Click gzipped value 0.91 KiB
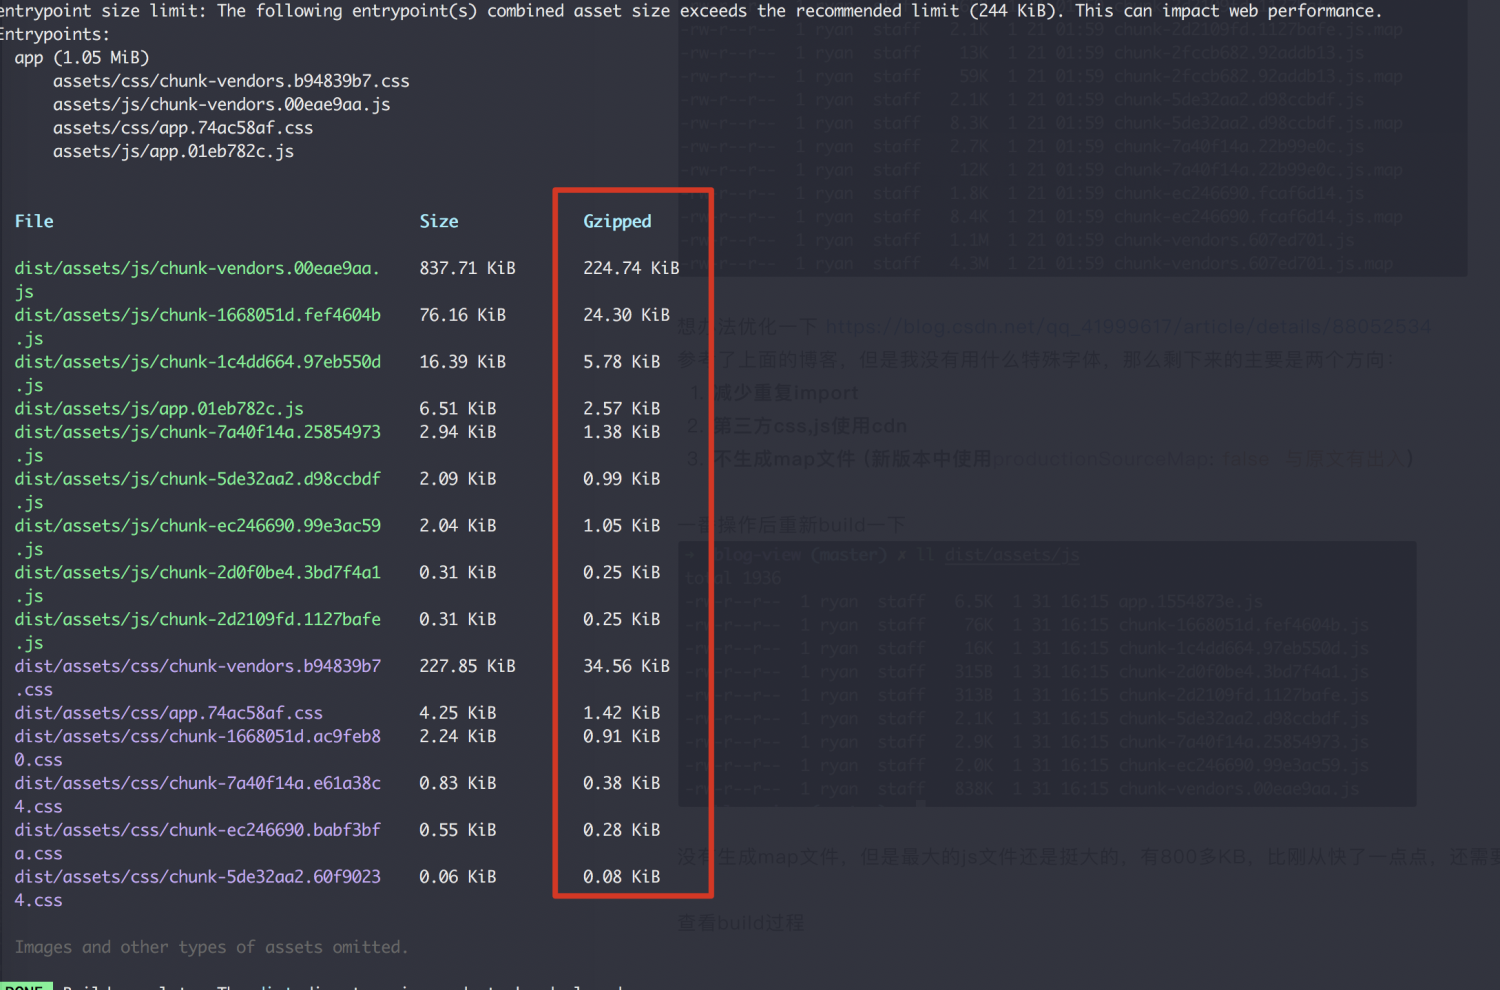The width and height of the screenshot is (1500, 990). point(622,736)
